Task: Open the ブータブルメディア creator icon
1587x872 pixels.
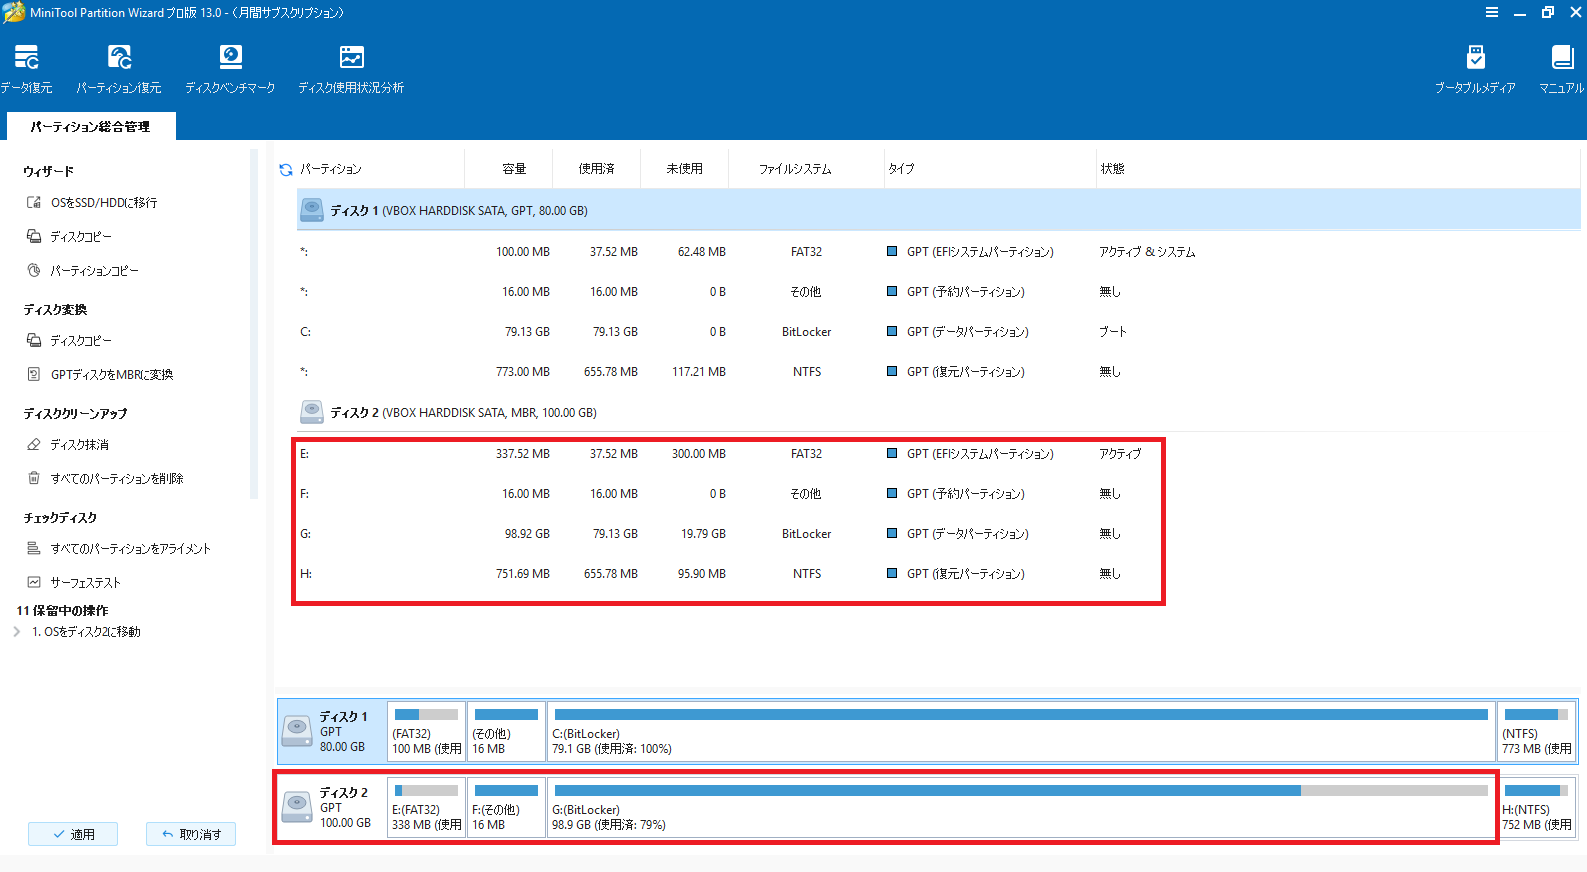Action: pos(1475,57)
